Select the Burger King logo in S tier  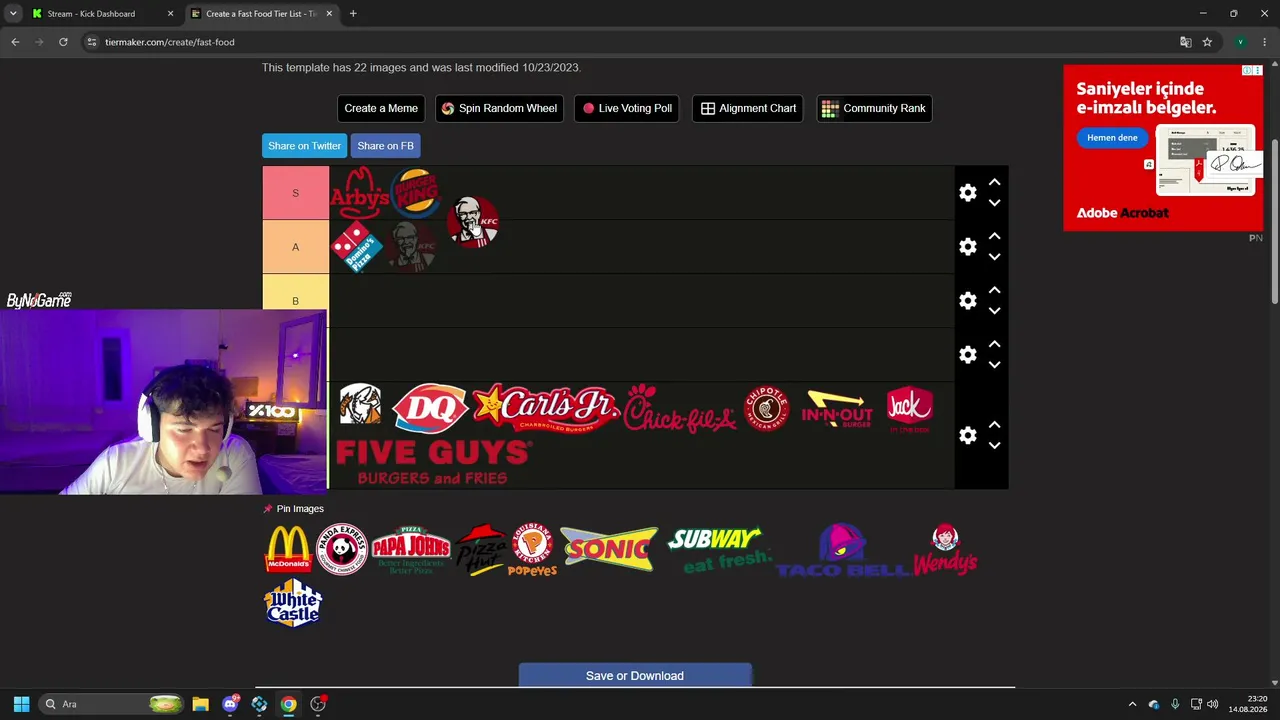click(416, 191)
